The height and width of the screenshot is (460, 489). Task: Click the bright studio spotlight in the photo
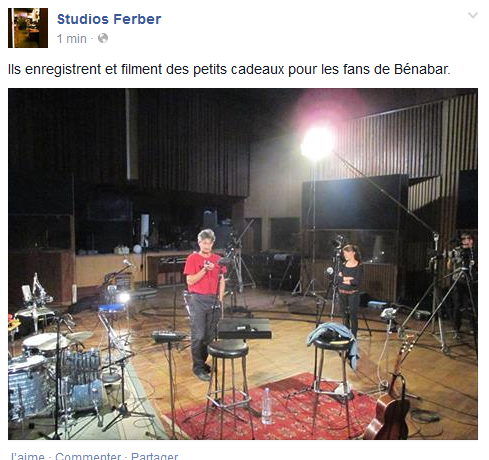click(x=317, y=143)
